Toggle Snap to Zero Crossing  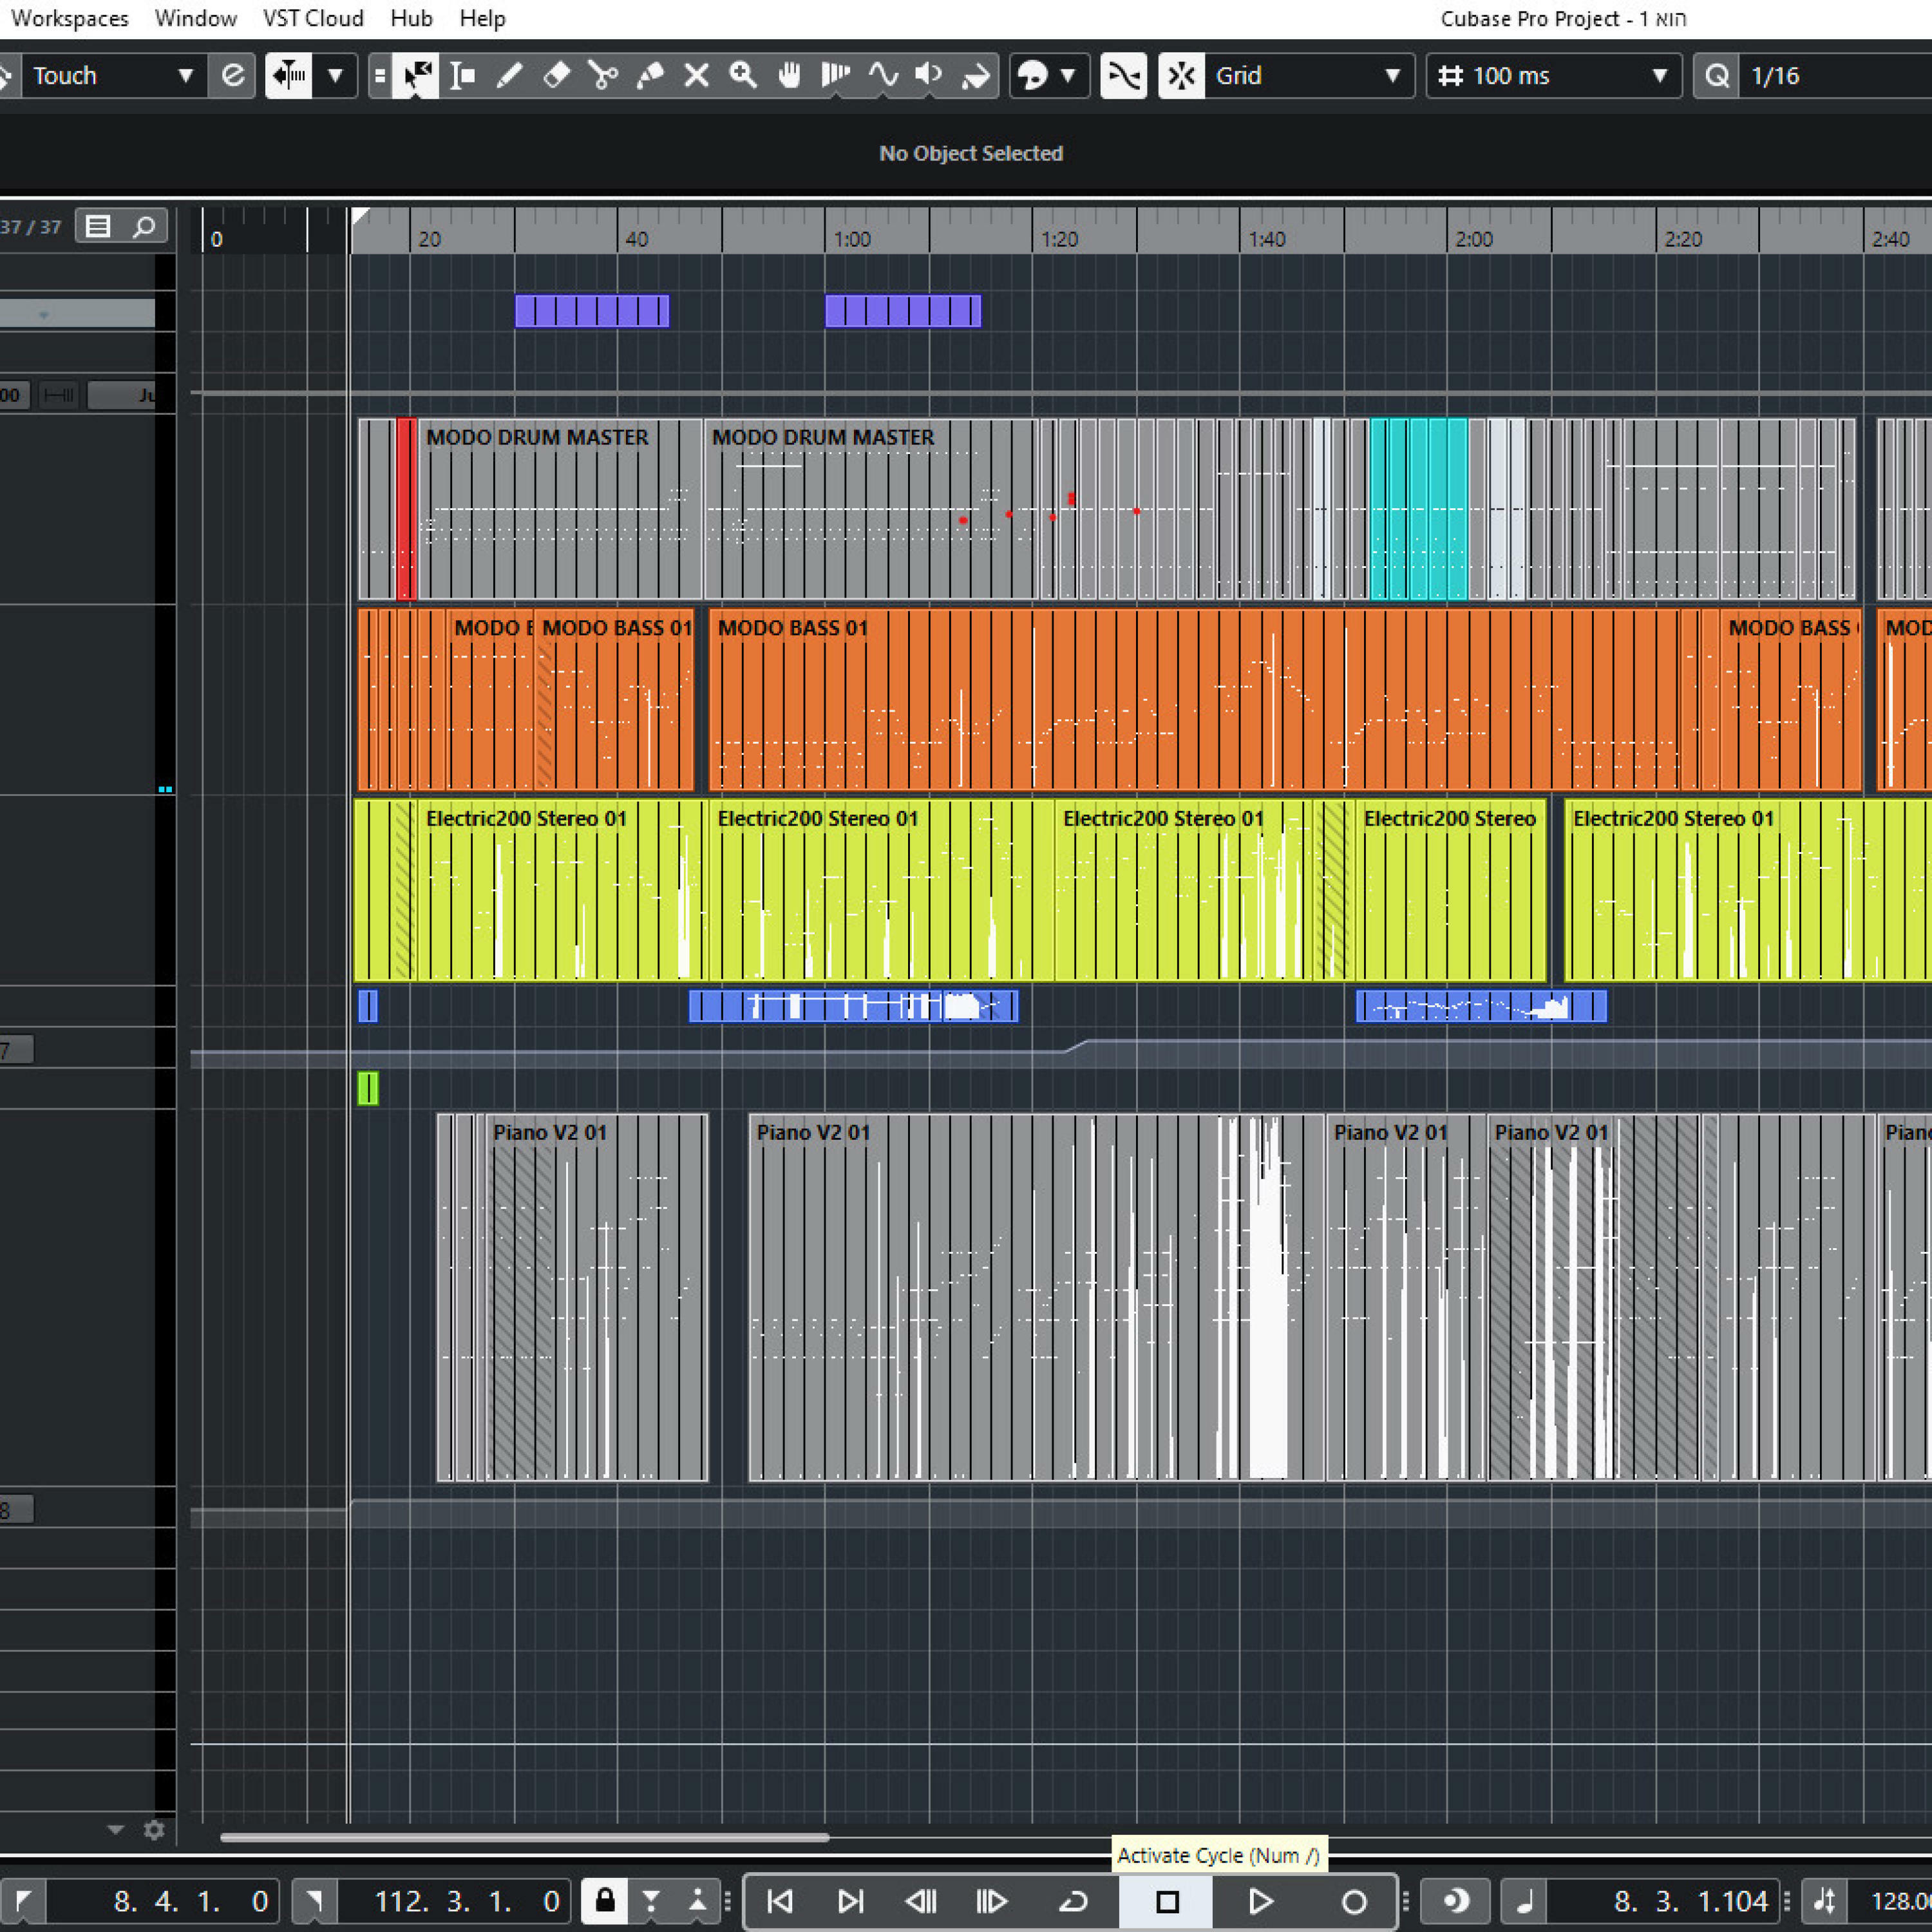1124,75
